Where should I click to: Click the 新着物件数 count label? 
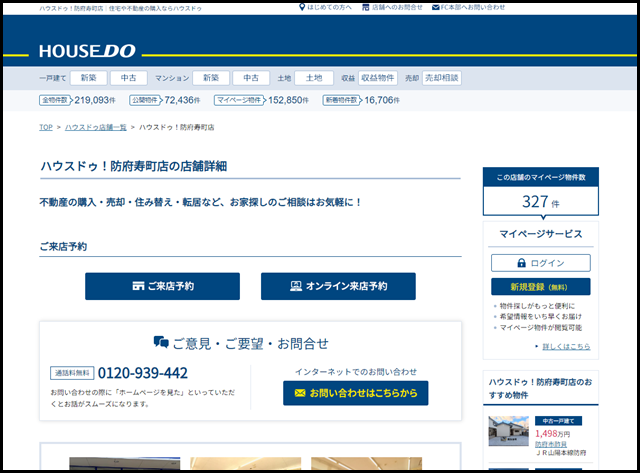(342, 100)
